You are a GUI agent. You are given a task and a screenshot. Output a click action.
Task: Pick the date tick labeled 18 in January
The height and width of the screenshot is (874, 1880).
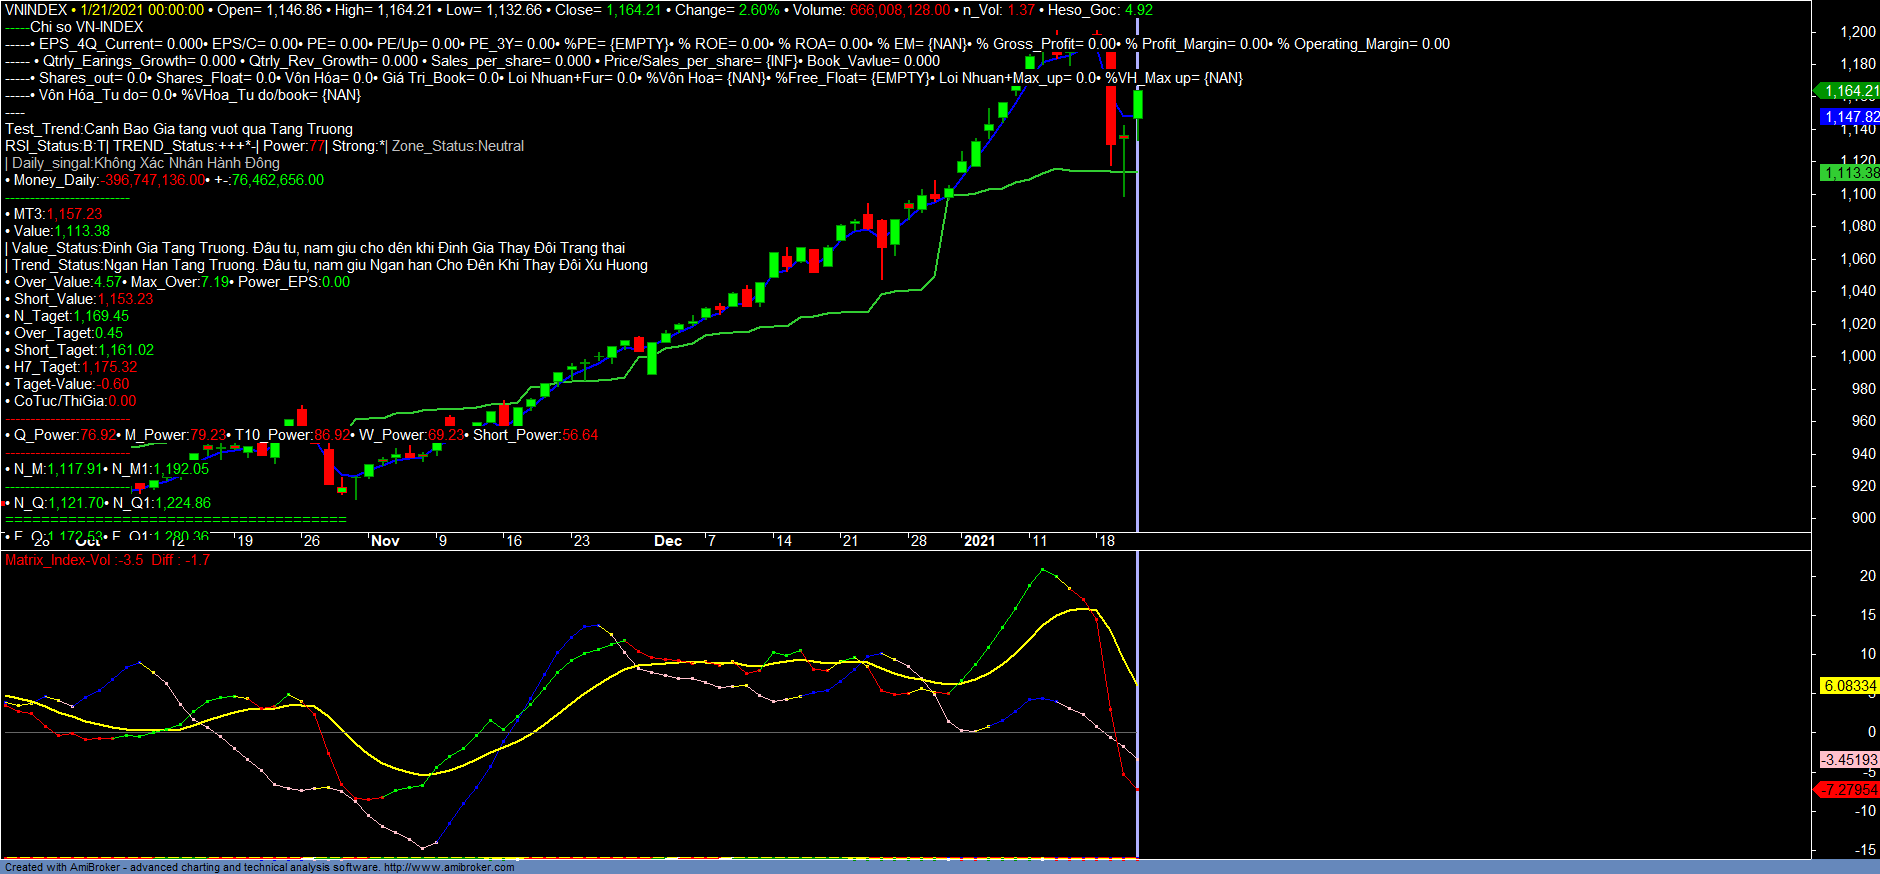(x=1106, y=541)
